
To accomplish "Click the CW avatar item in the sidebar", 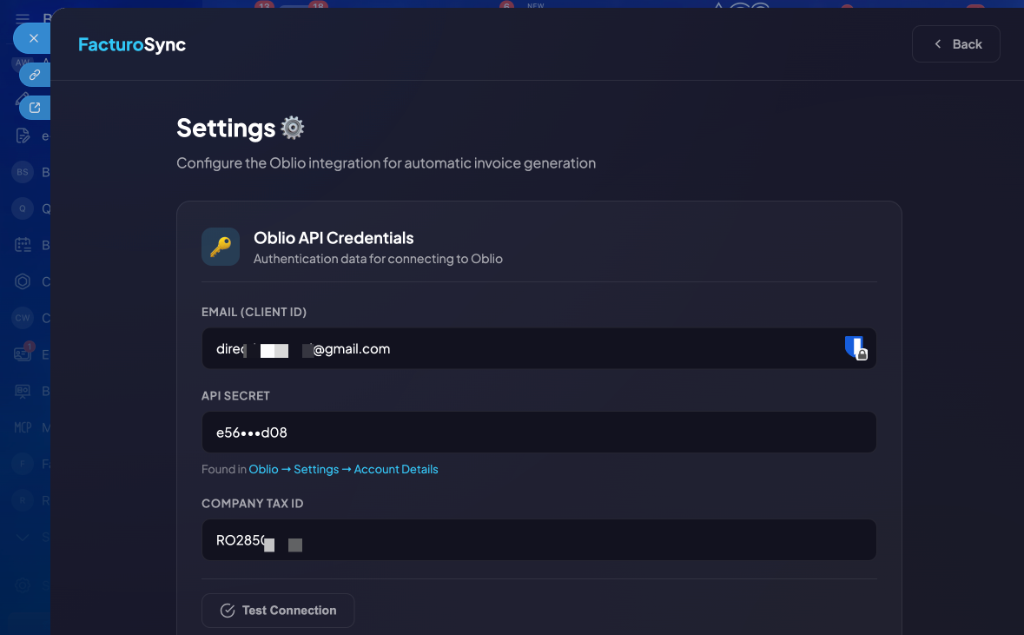I will tap(22, 318).
